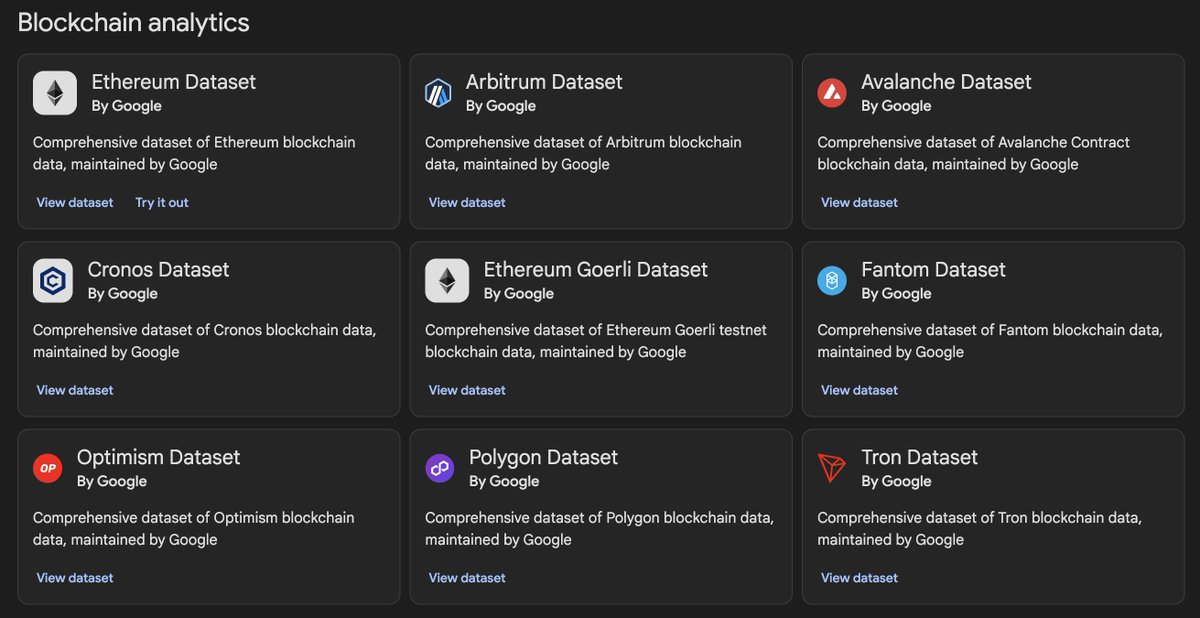Select the Ethereum Goerli Dataset title
Screen dimensions: 1200x618
click(x=596, y=269)
